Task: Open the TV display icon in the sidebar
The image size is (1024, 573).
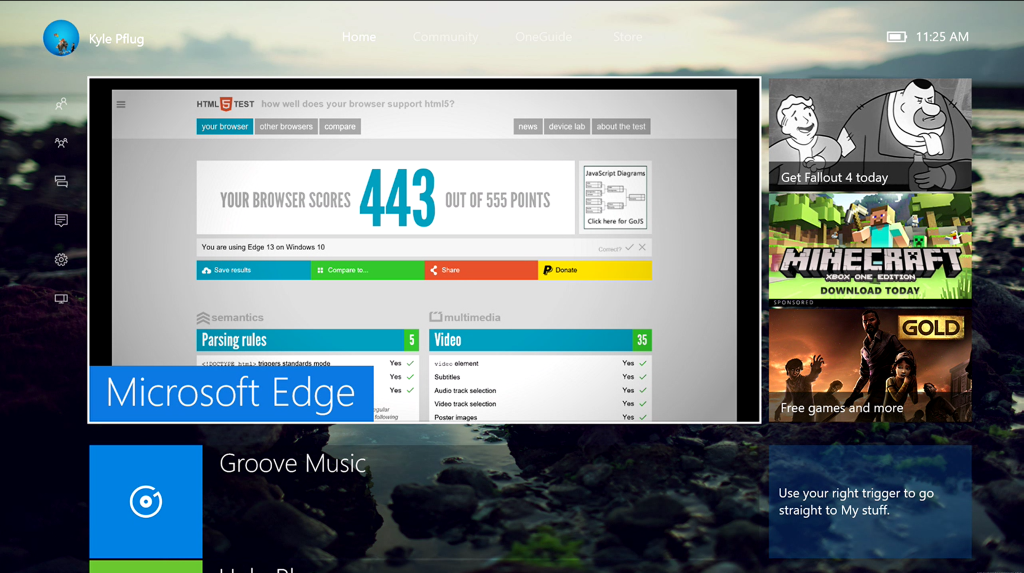Action: [61, 299]
